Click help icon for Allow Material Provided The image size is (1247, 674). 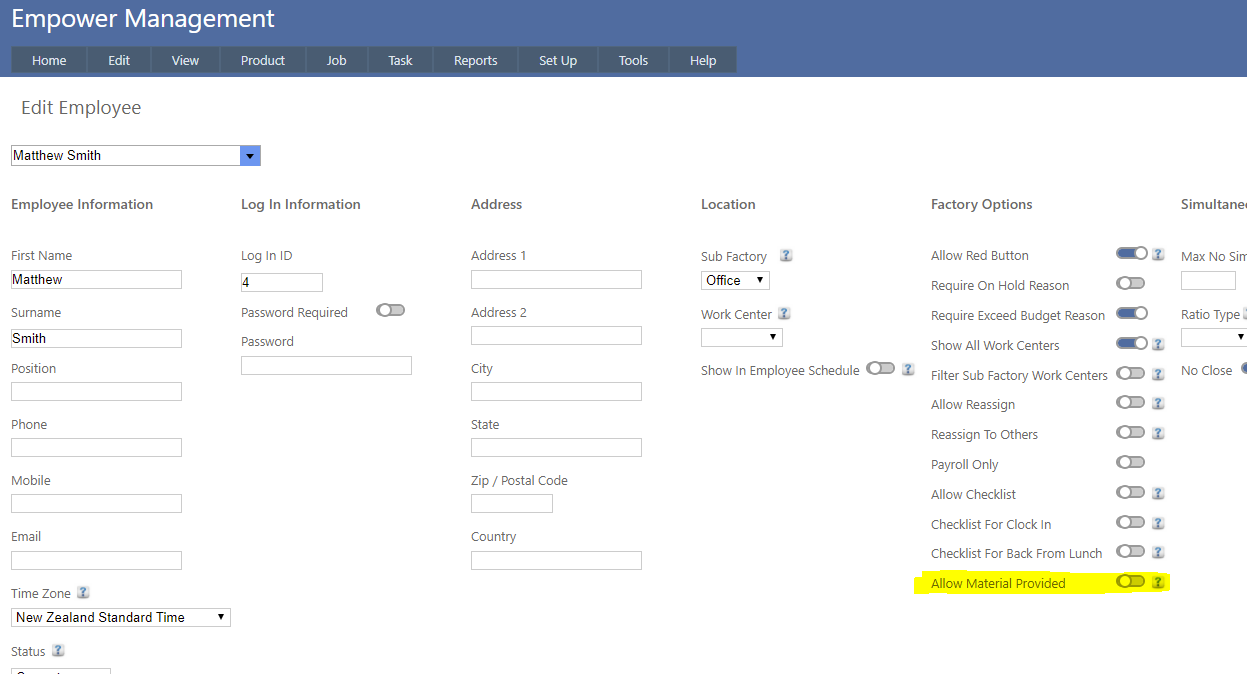(x=1158, y=583)
